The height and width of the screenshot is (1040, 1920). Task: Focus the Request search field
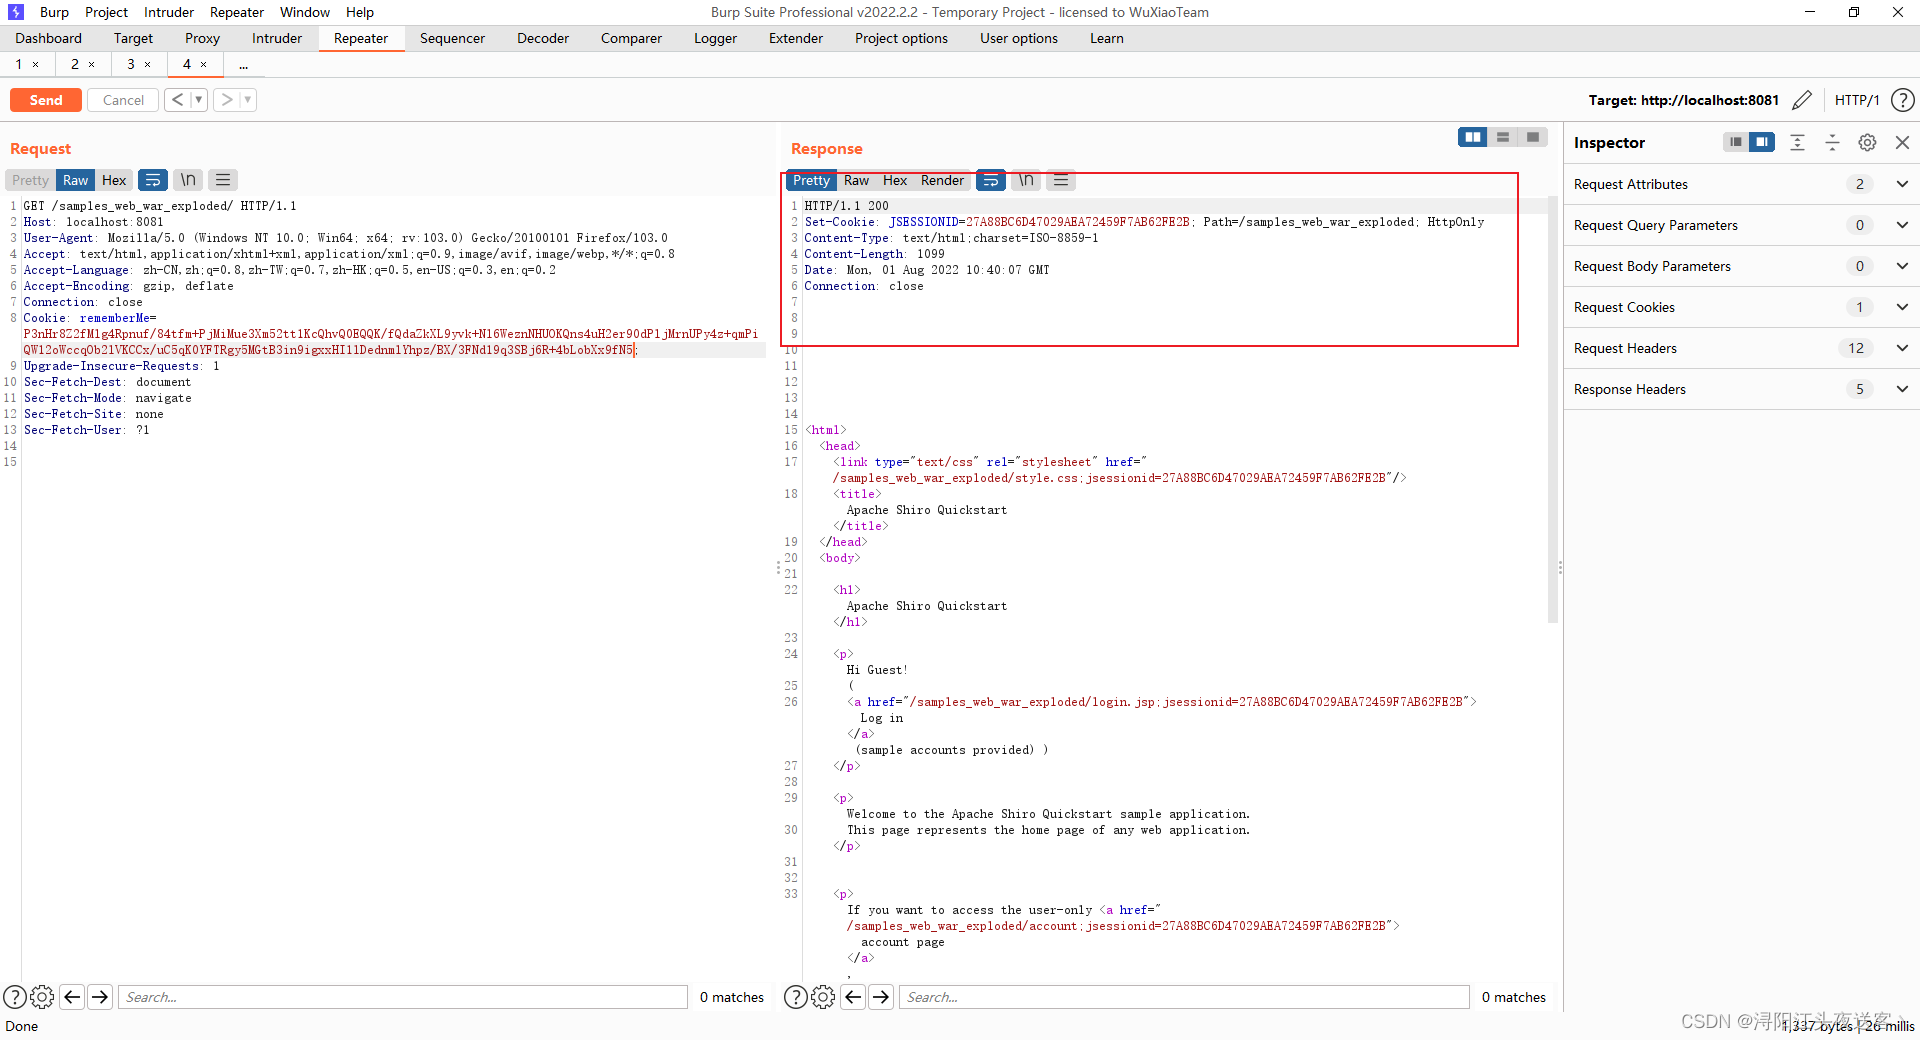point(403,997)
